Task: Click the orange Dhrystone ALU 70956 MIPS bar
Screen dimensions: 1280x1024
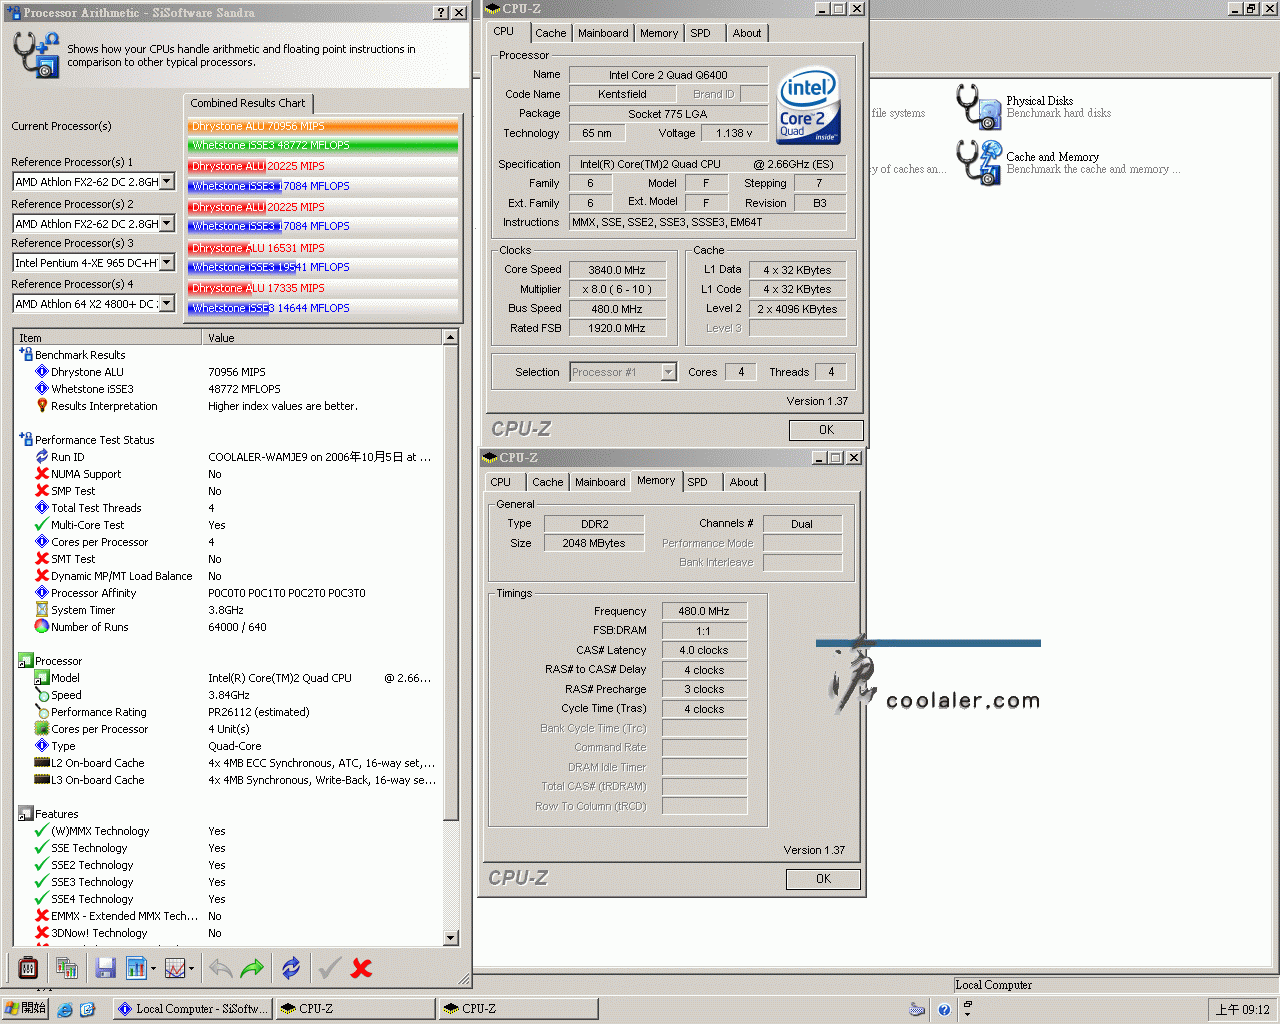Action: [323, 126]
